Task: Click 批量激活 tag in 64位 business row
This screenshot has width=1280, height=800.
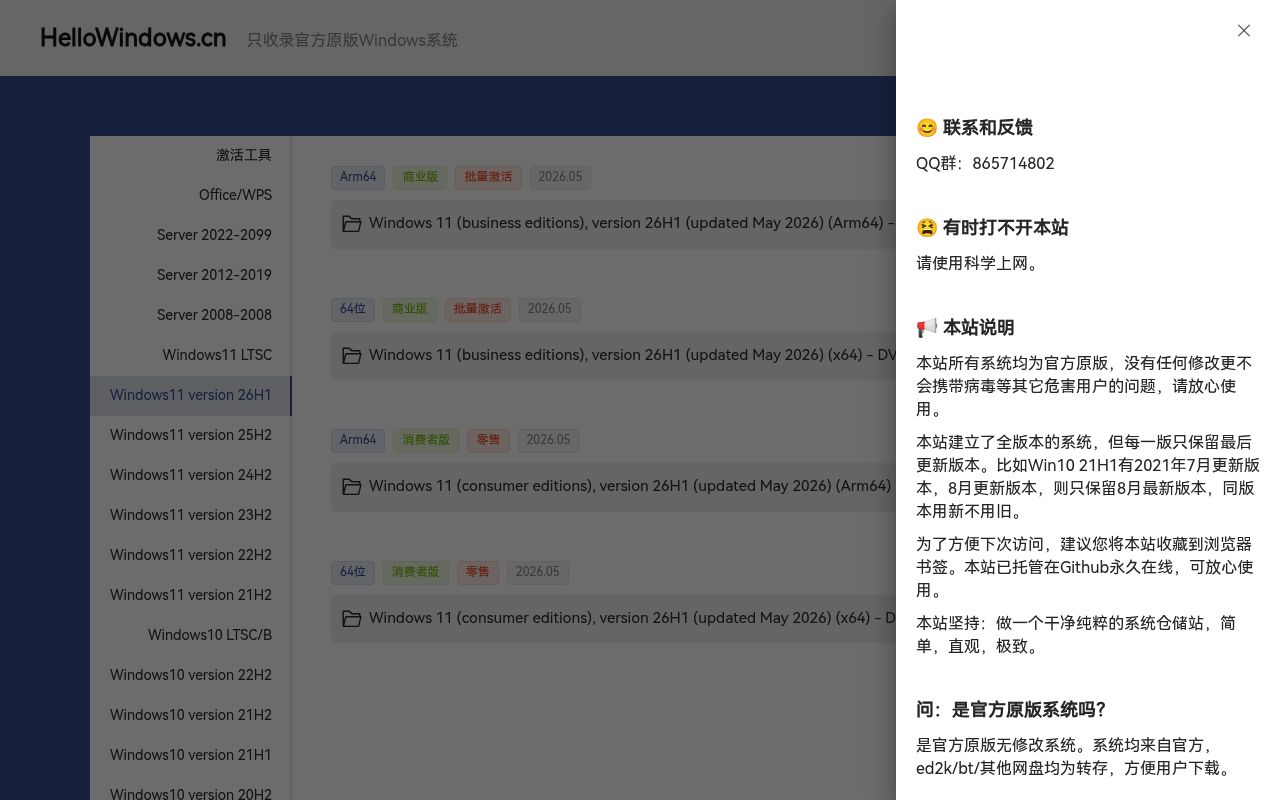Action: [478, 309]
